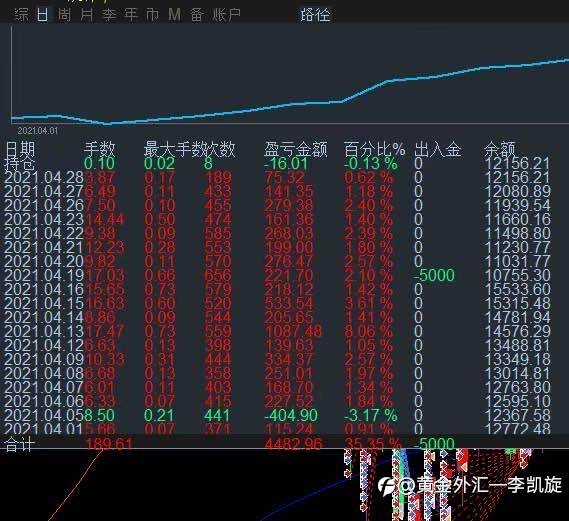Select the 日 daily tab
Screen dimensions: 569x521
click(42, 15)
